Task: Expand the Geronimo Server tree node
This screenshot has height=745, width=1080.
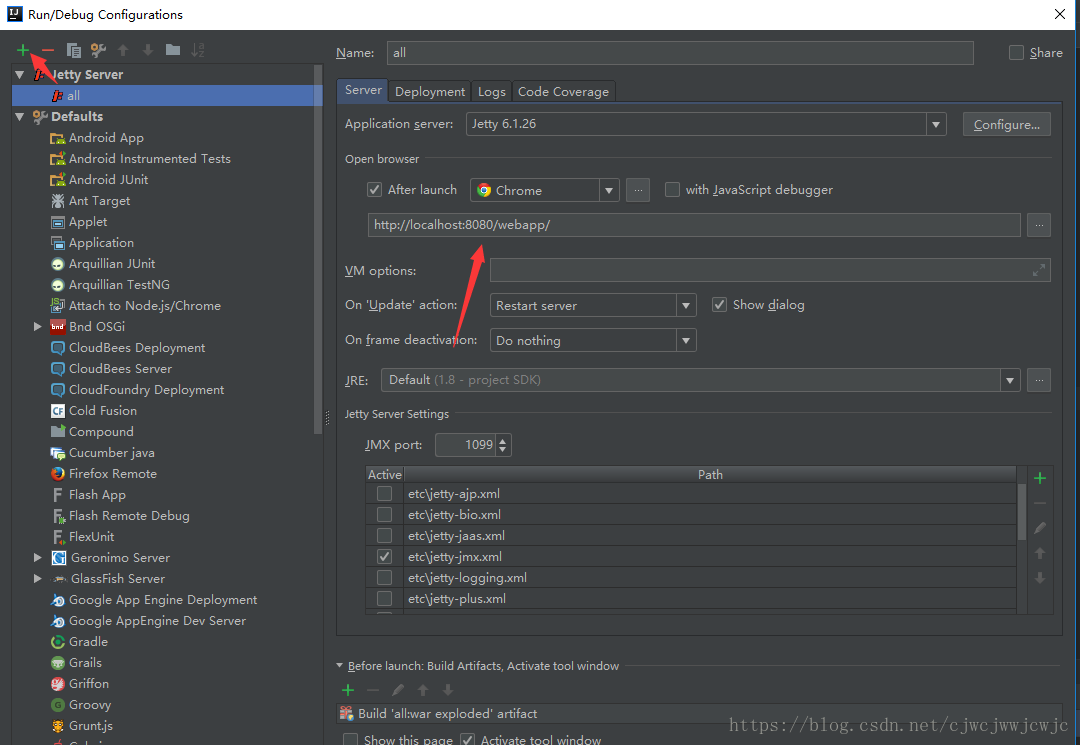Action: click(38, 558)
